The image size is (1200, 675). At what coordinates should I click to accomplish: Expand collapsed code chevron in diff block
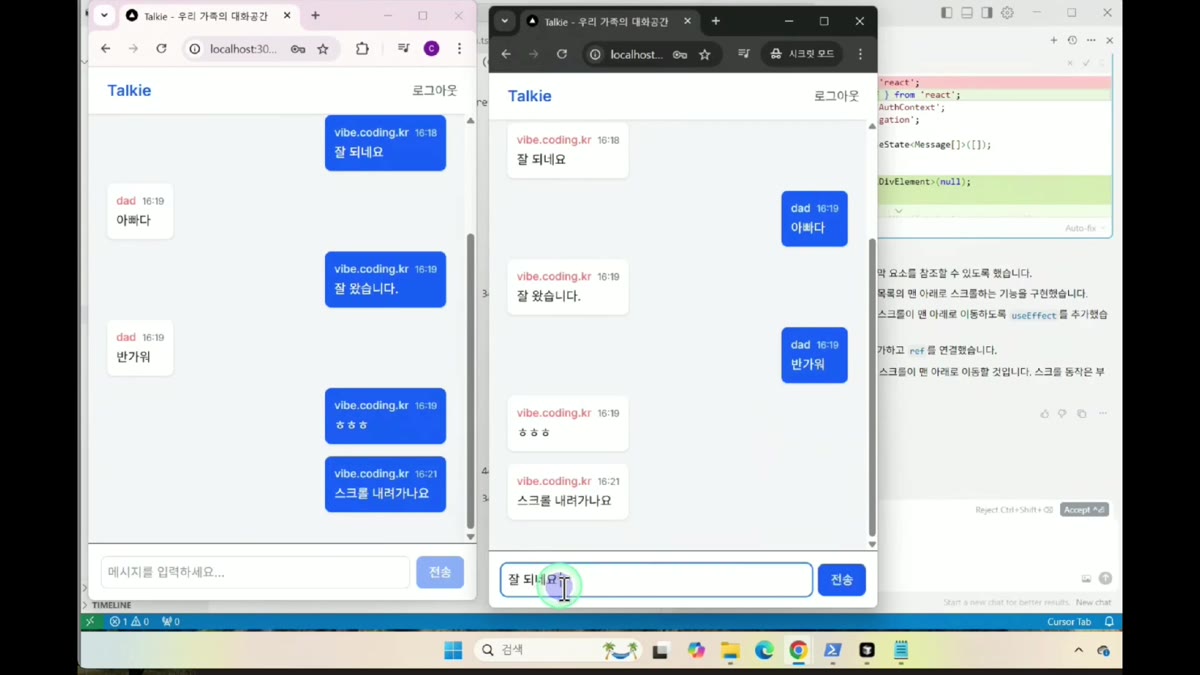pyautogui.click(x=898, y=211)
